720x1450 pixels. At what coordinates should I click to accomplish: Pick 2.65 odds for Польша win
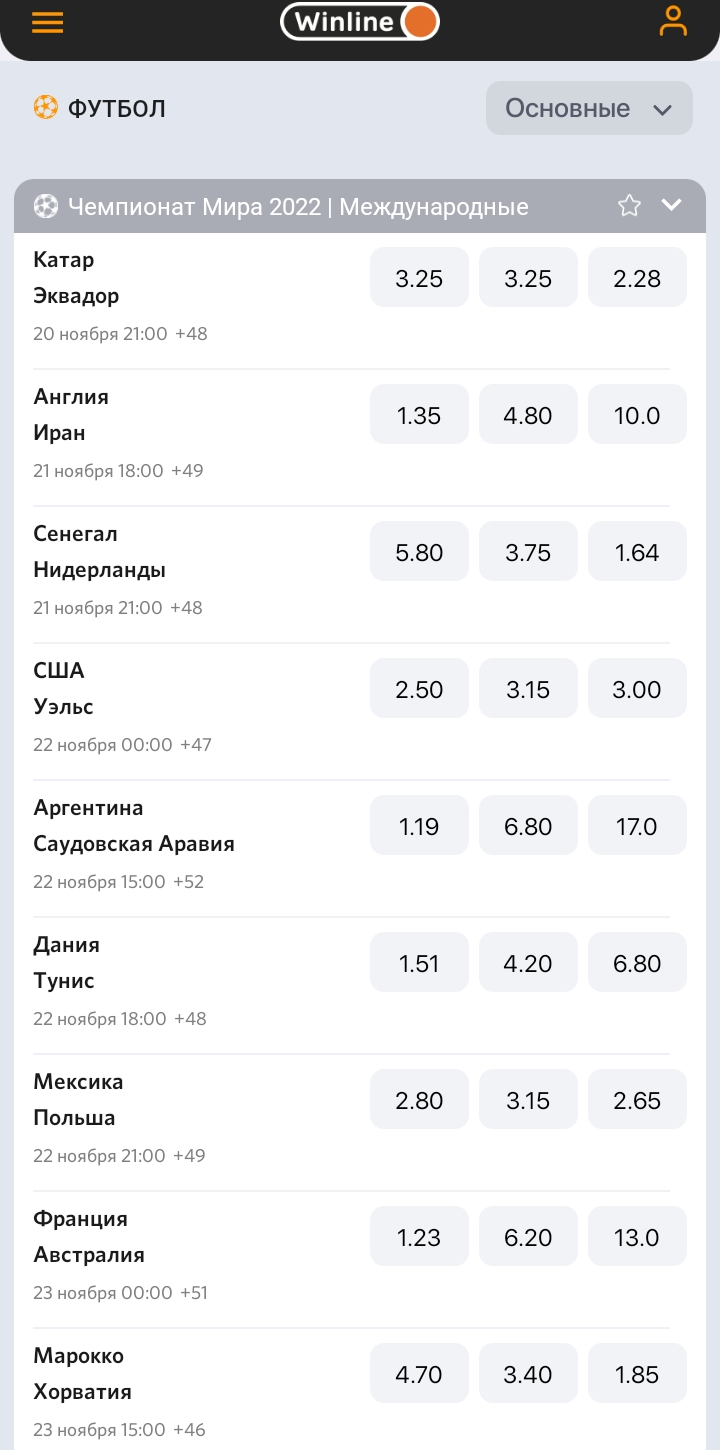click(x=637, y=1101)
